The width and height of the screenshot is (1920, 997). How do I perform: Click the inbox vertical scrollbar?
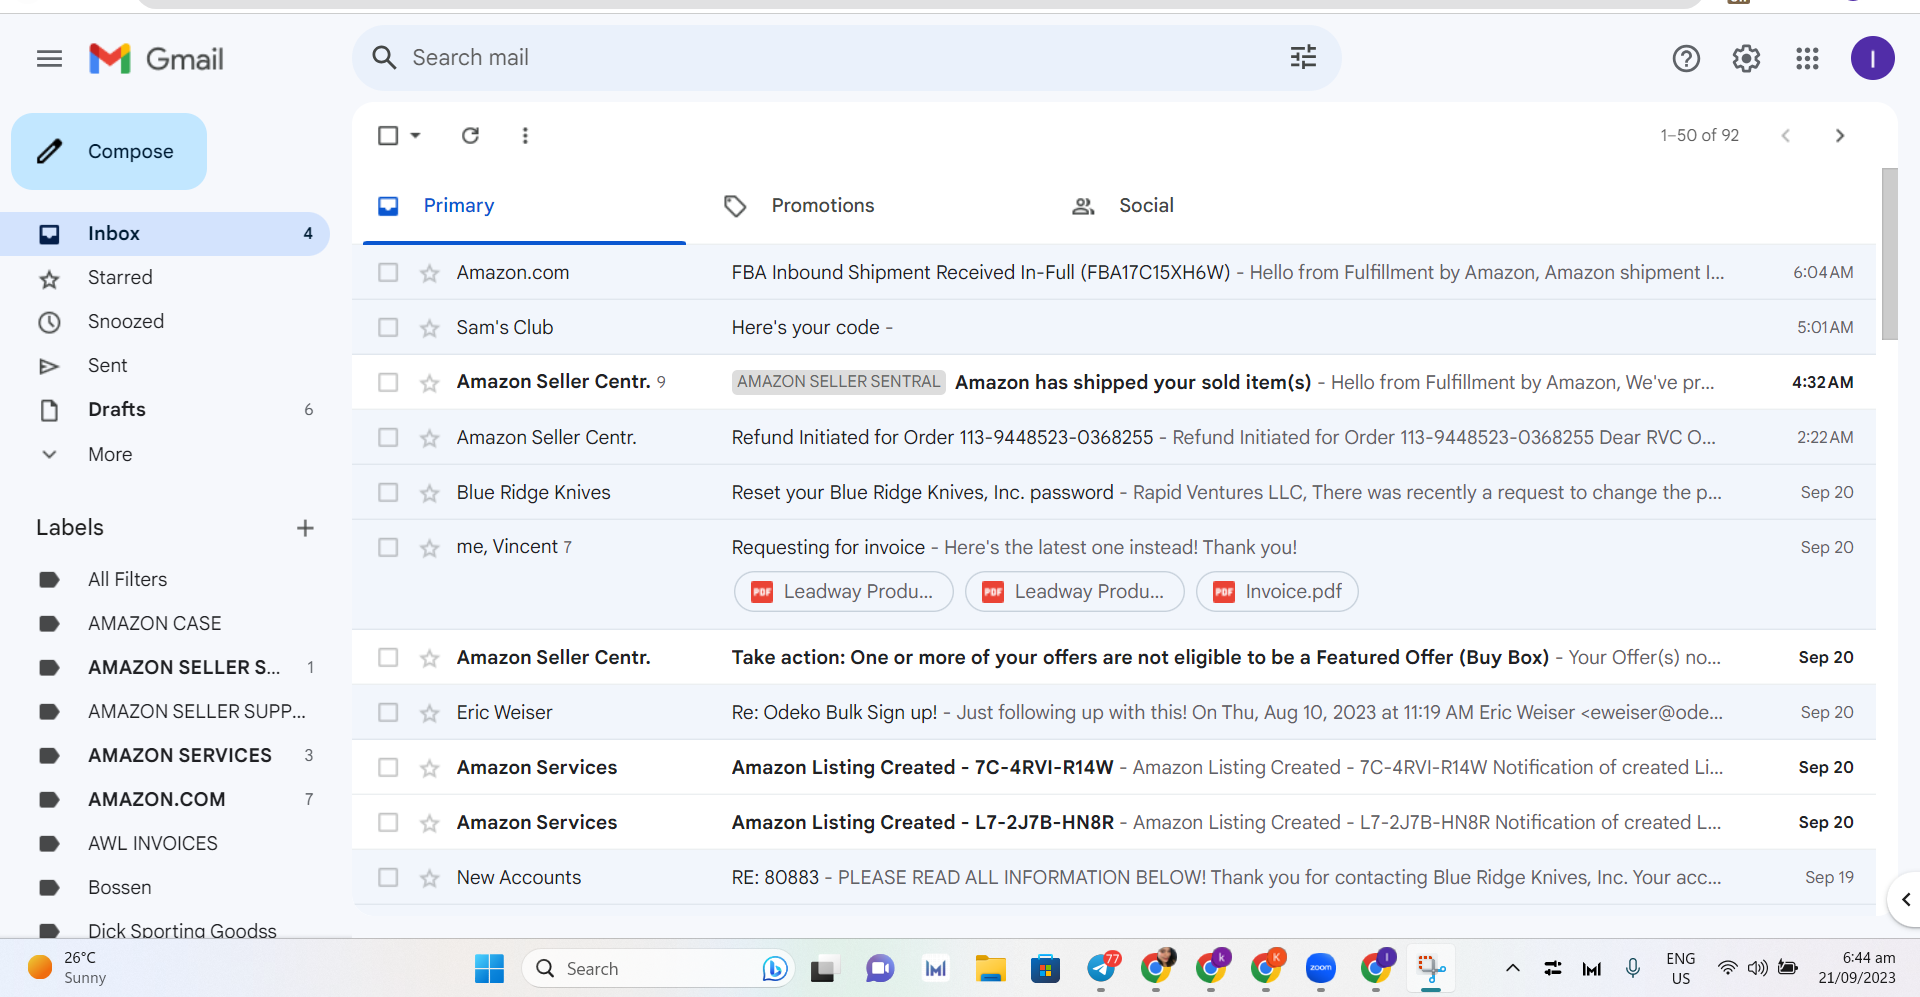[x=1889, y=254]
